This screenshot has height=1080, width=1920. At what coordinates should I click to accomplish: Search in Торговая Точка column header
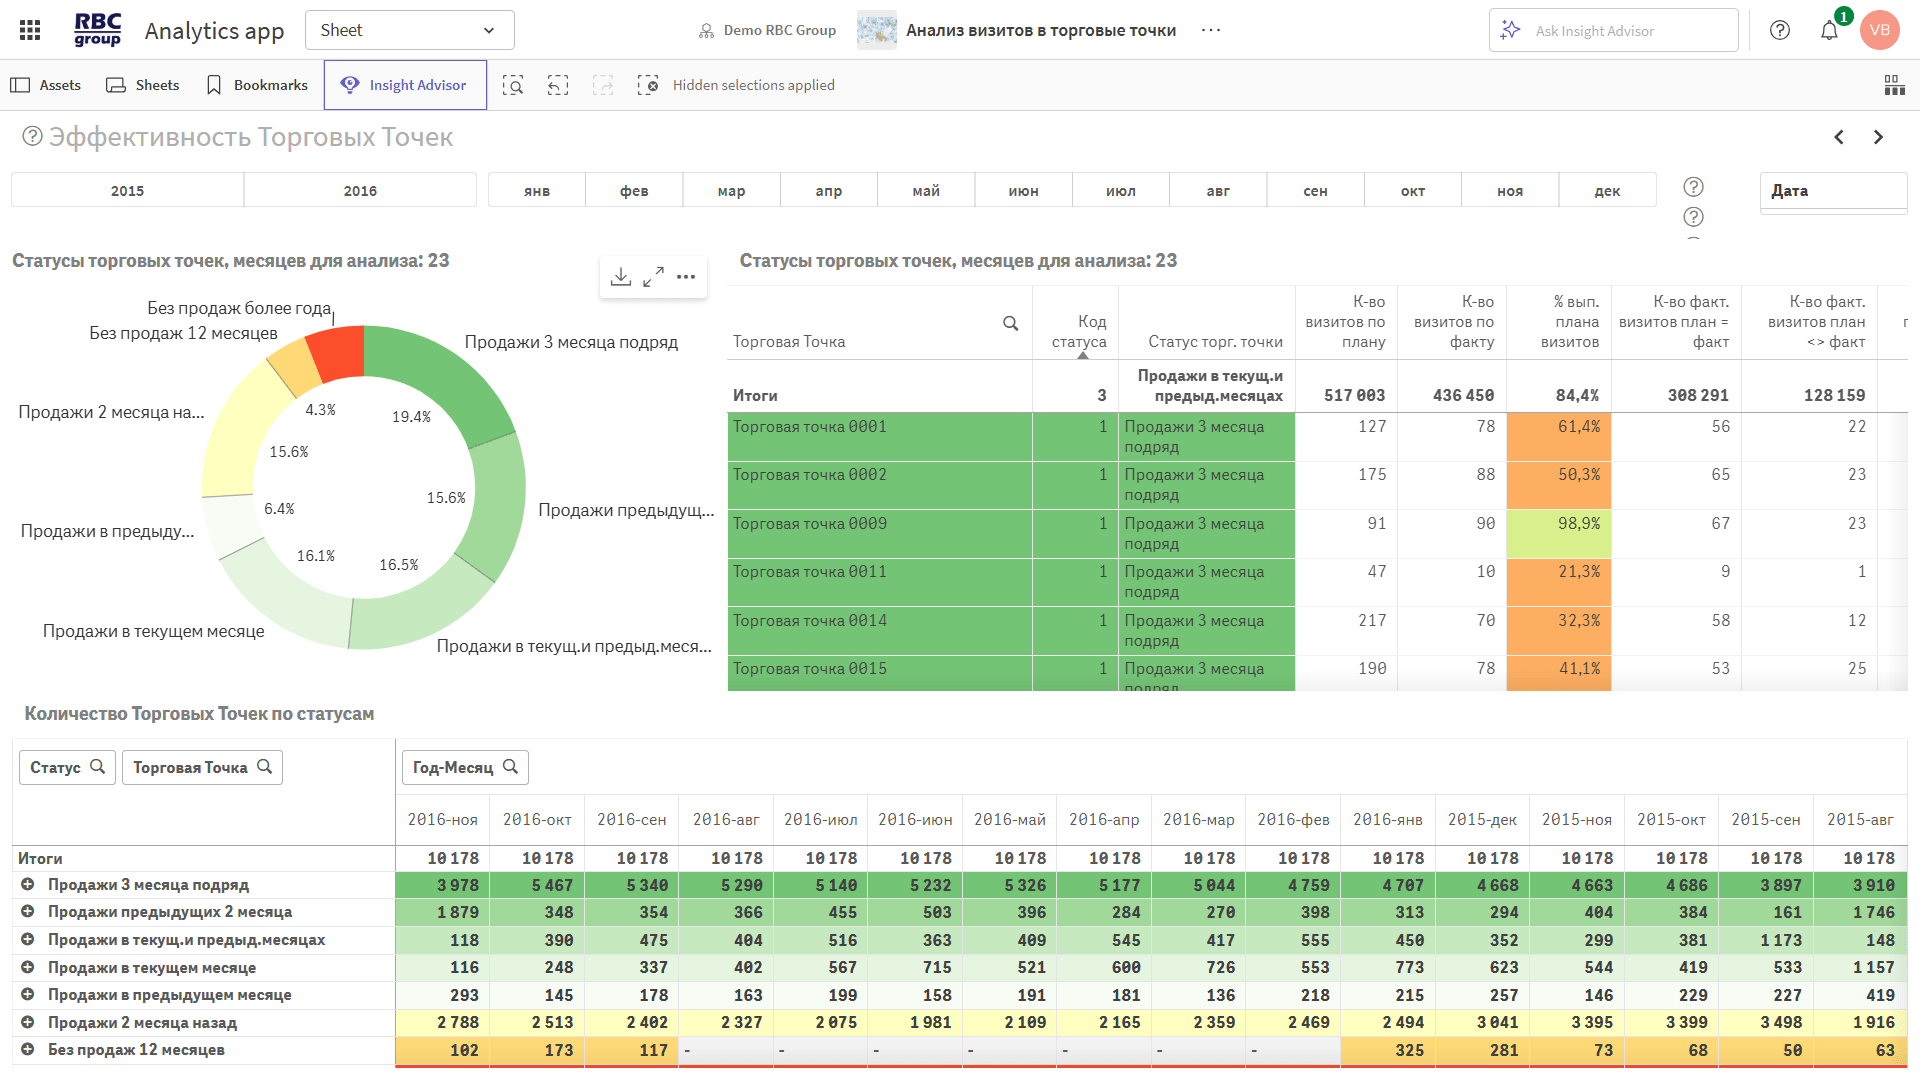point(1010,323)
